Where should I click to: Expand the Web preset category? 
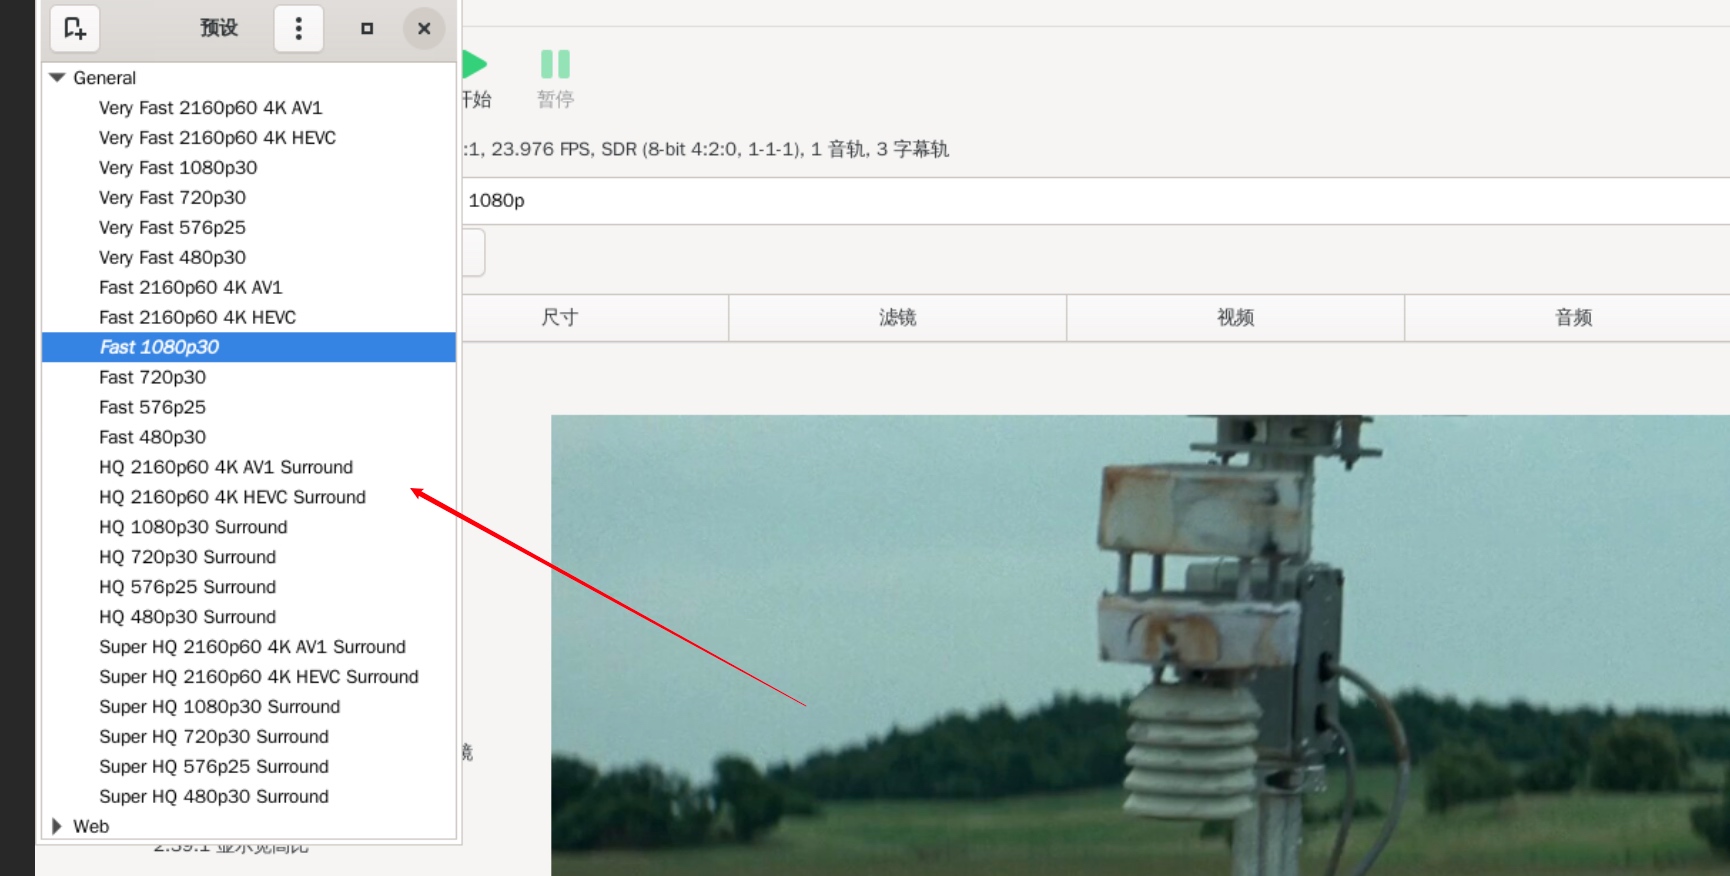(x=57, y=826)
